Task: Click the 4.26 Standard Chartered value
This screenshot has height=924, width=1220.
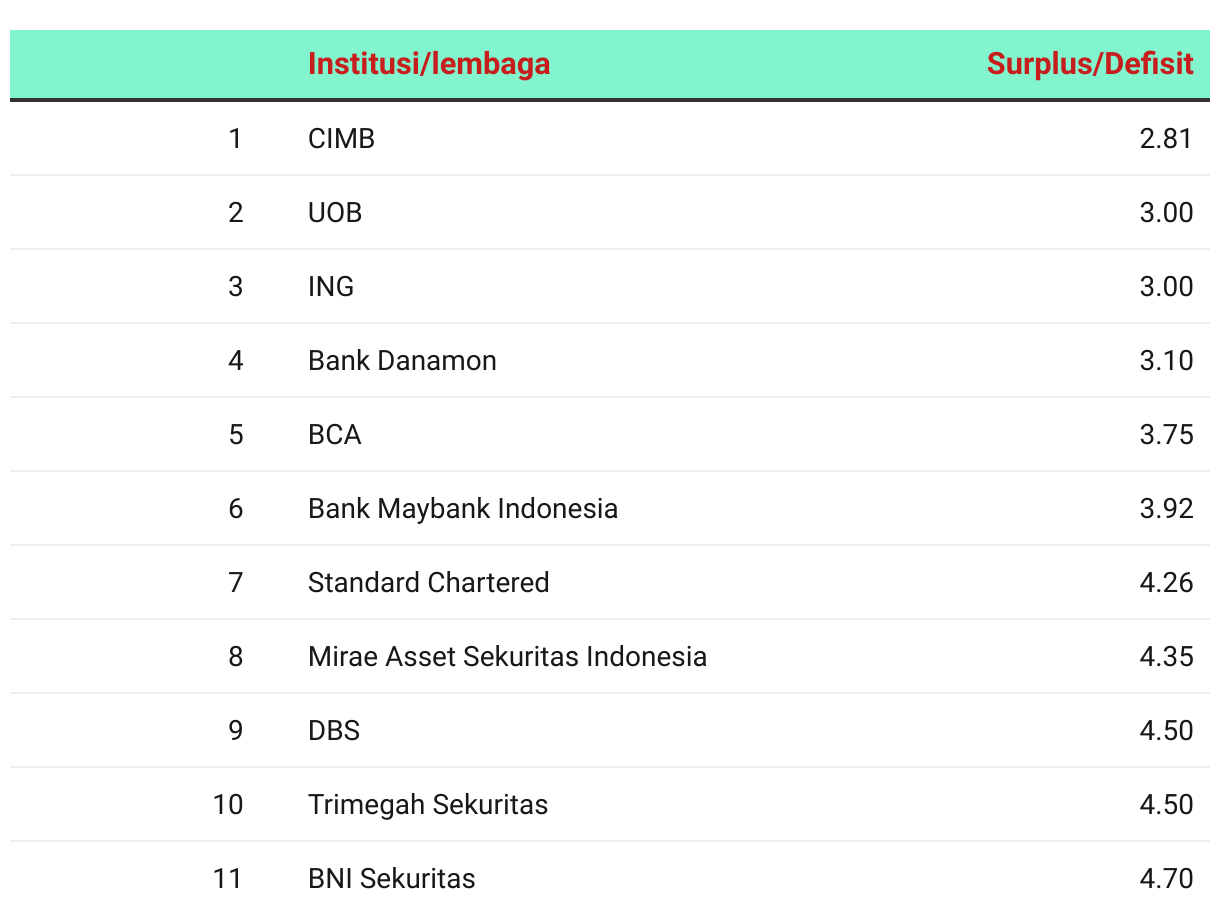Action: pos(1166,582)
